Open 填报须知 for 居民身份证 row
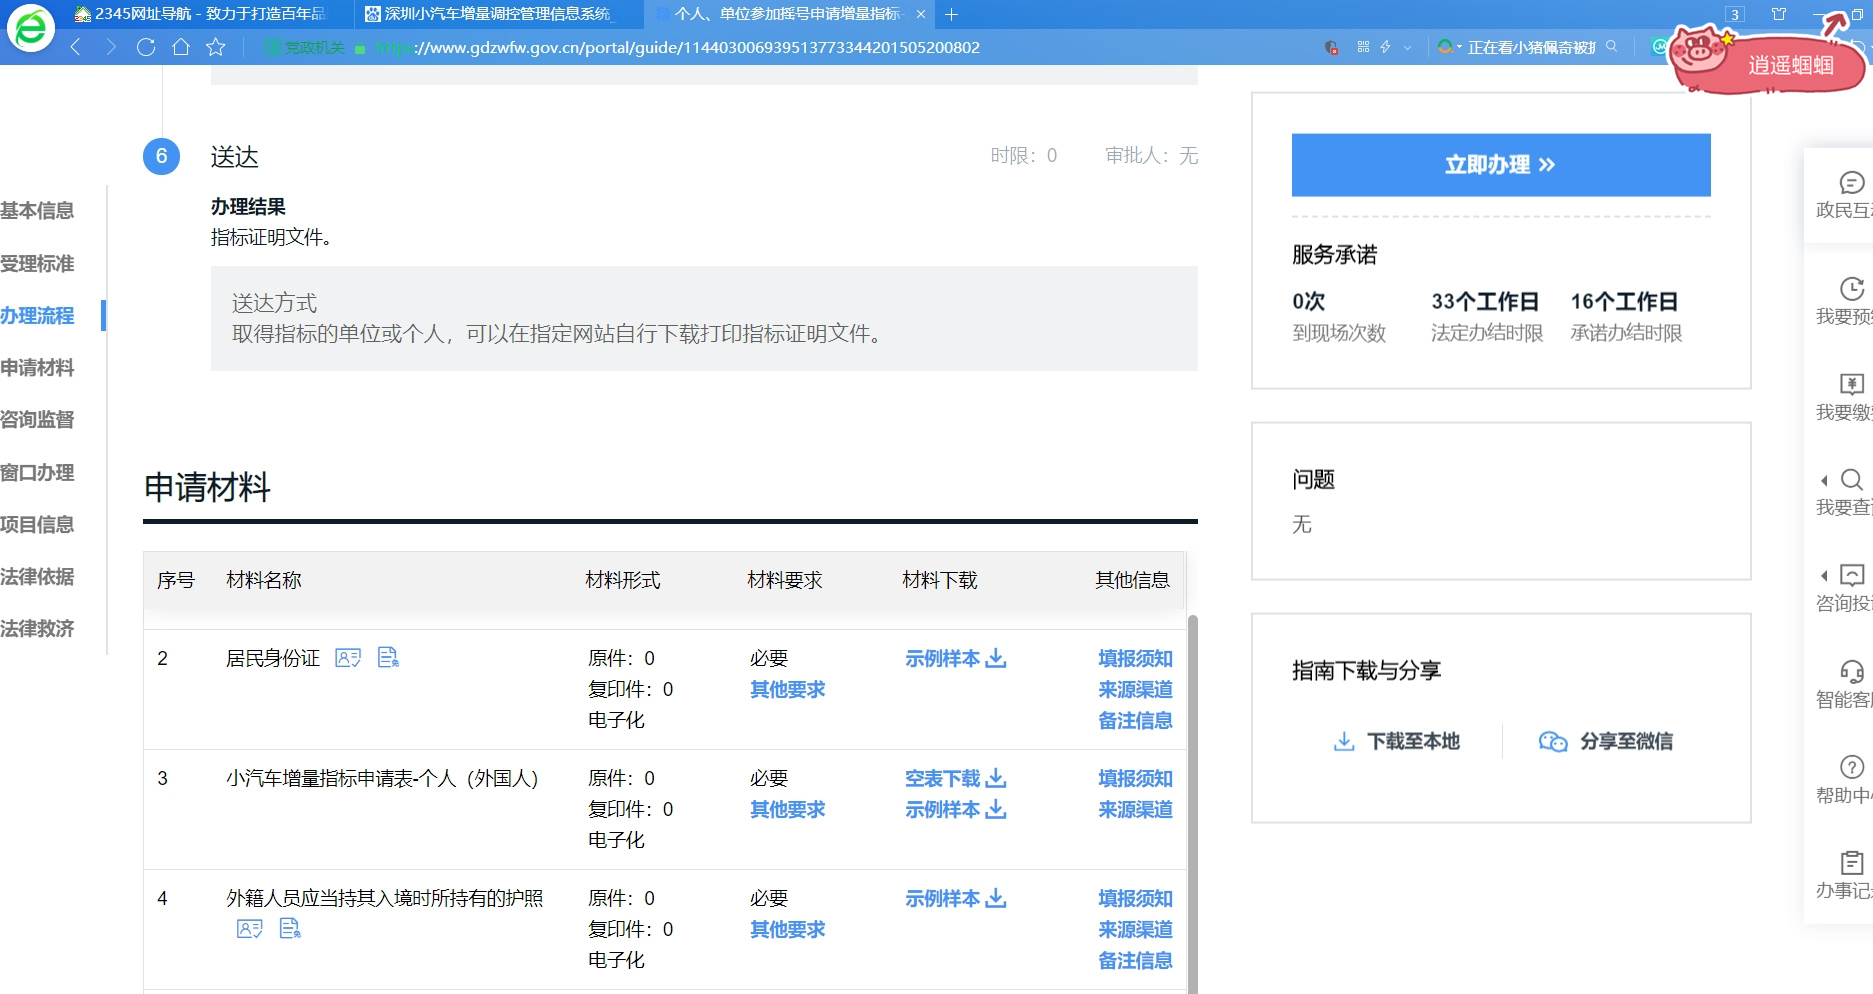The width and height of the screenshot is (1873, 994). tap(1135, 658)
